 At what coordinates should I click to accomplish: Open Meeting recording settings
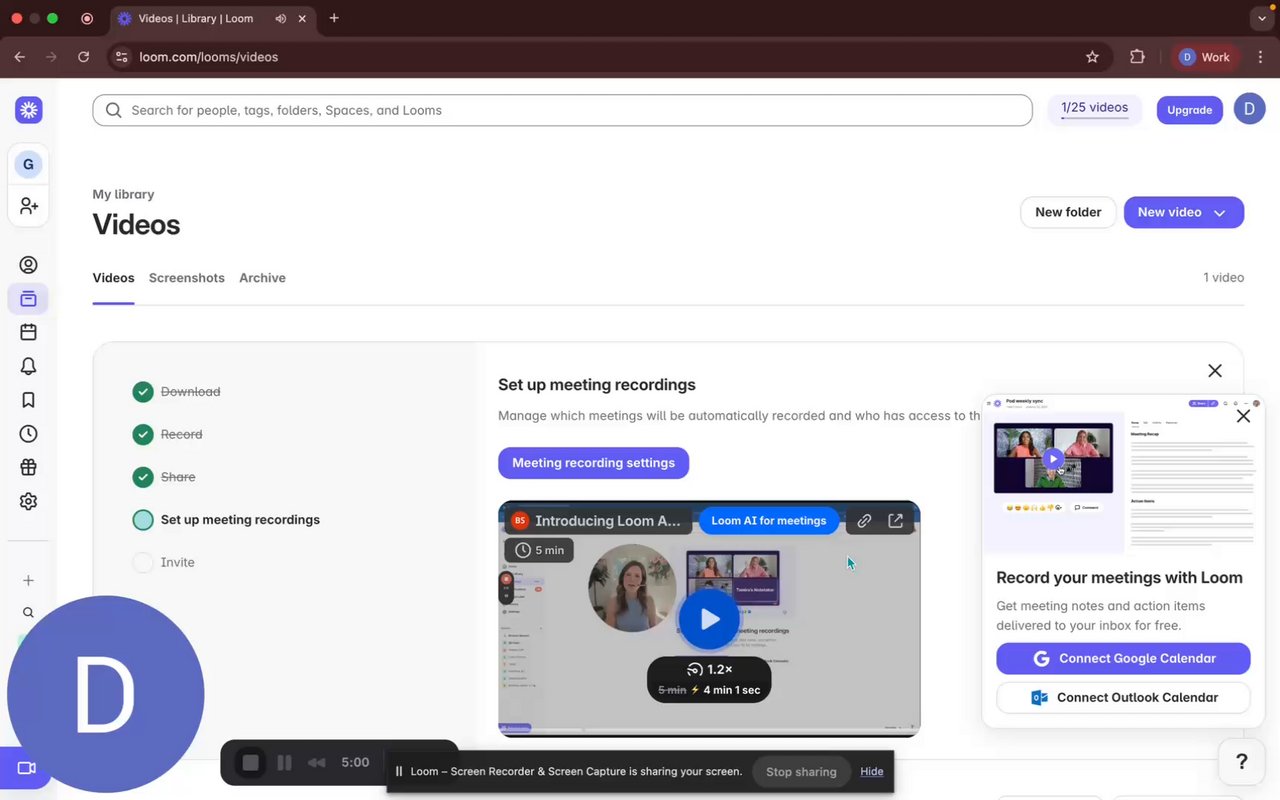pyautogui.click(x=593, y=463)
